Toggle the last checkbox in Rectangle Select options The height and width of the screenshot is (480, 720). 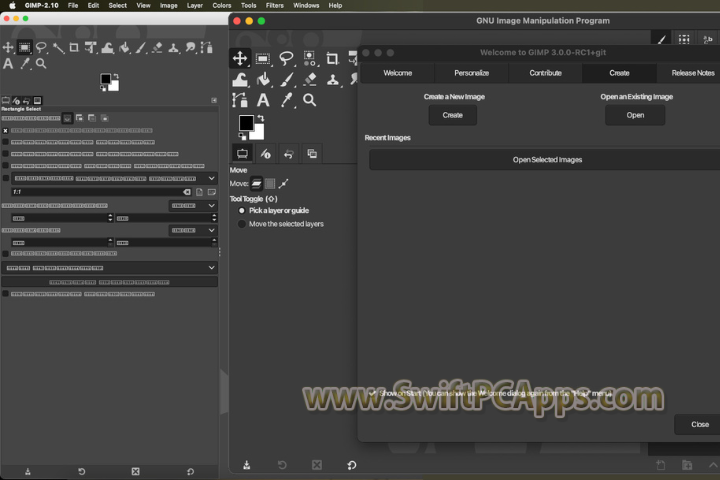point(6,294)
